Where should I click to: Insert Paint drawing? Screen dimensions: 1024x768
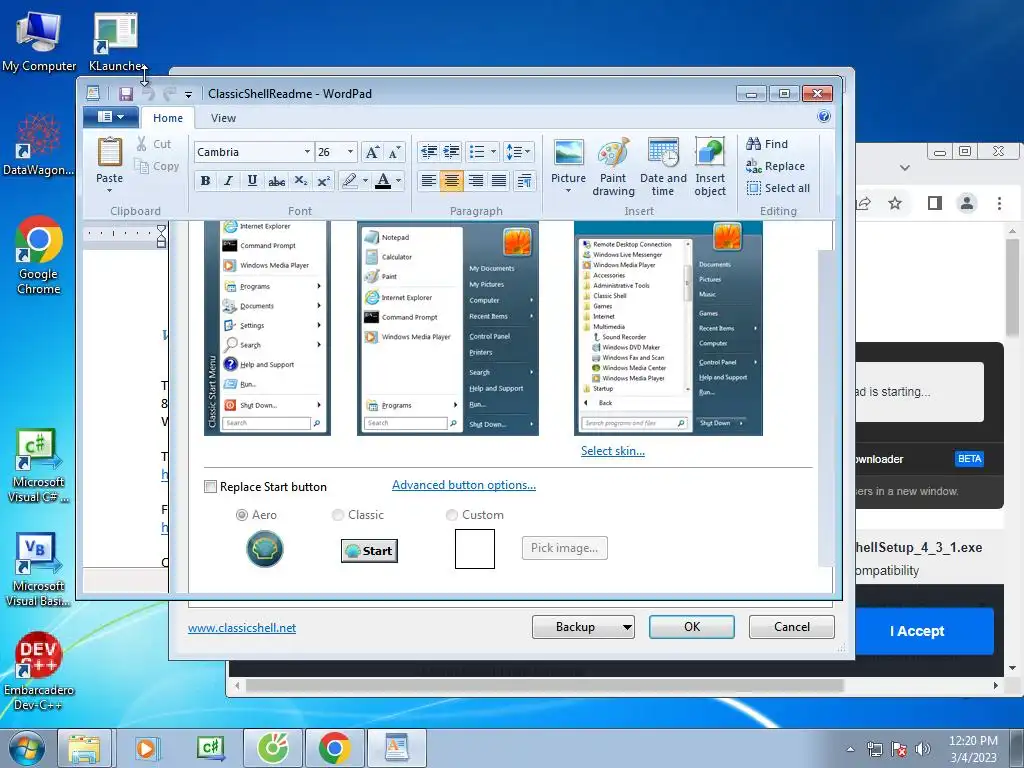click(x=613, y=167)
